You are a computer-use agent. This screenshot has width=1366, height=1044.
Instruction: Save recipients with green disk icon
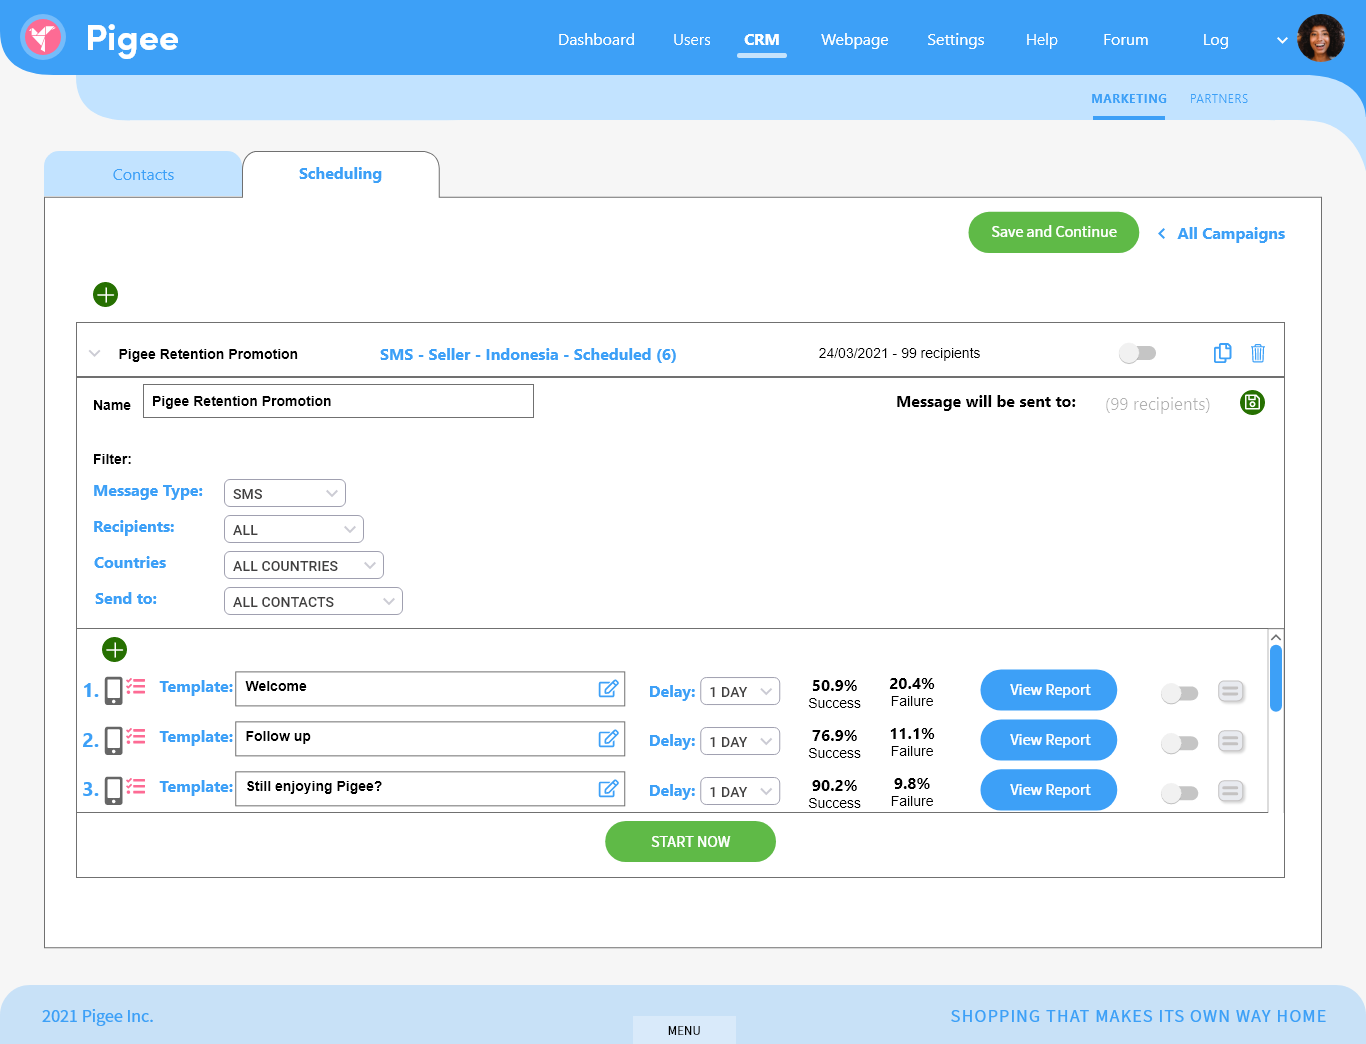pyautogui.click(x=1252, y=402)
